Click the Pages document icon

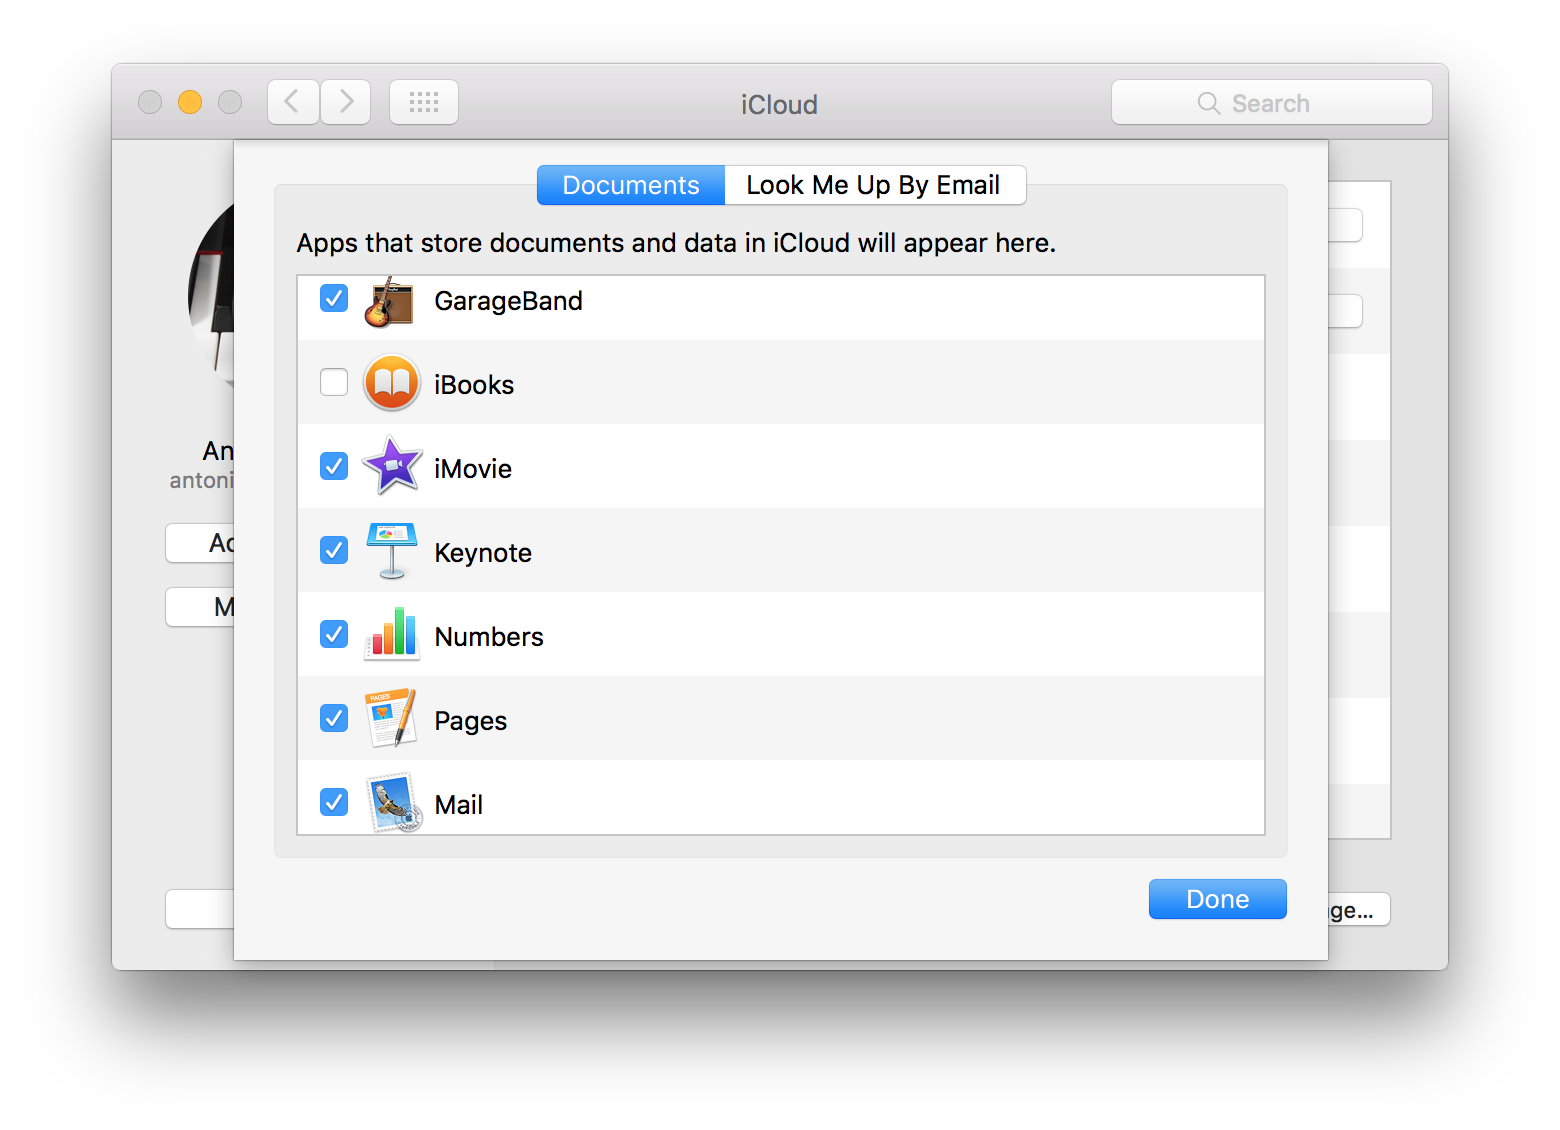click(x=391, y=718)
